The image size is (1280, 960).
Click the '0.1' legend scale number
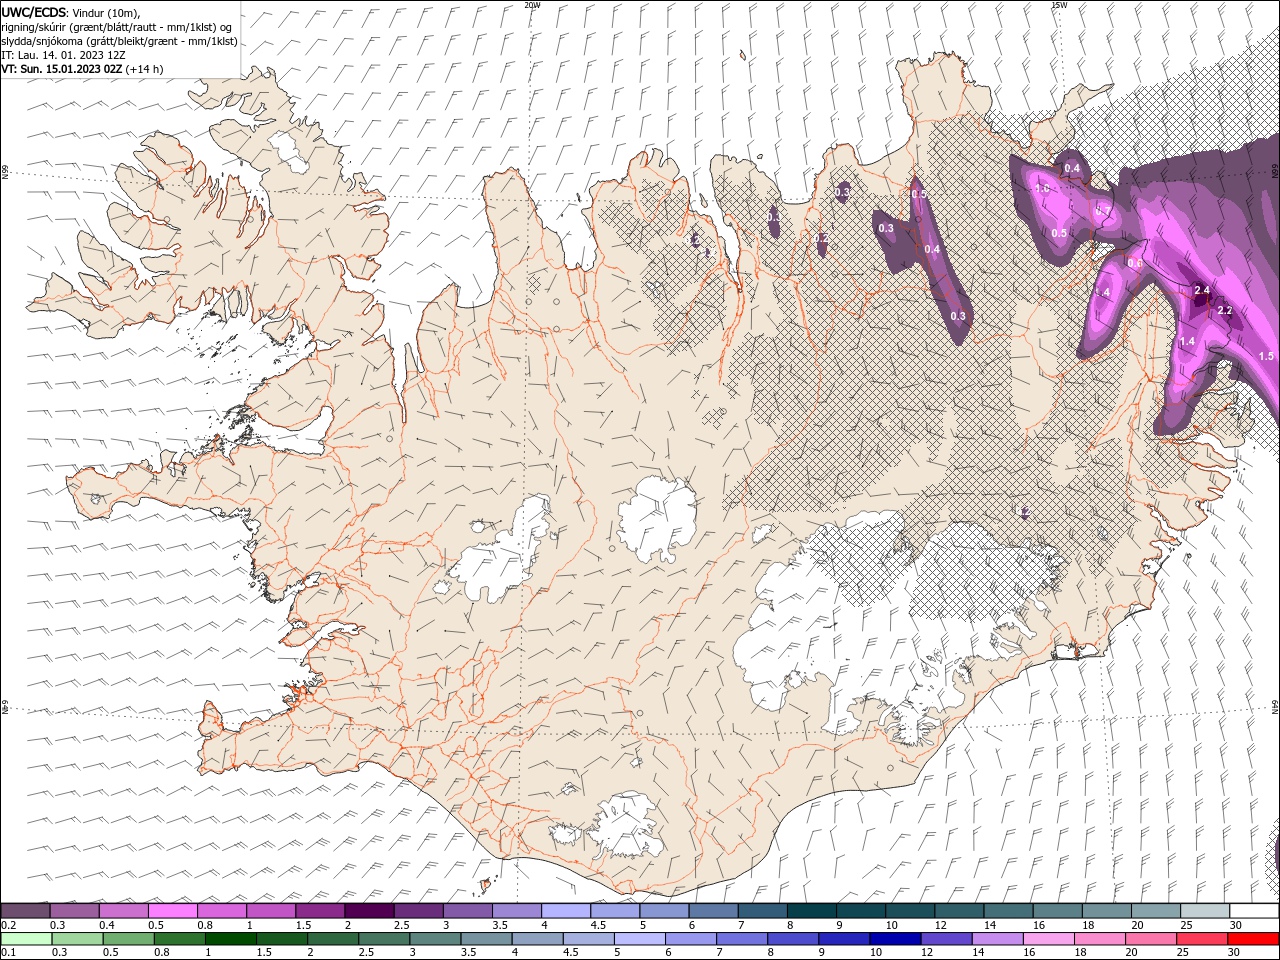8,952
